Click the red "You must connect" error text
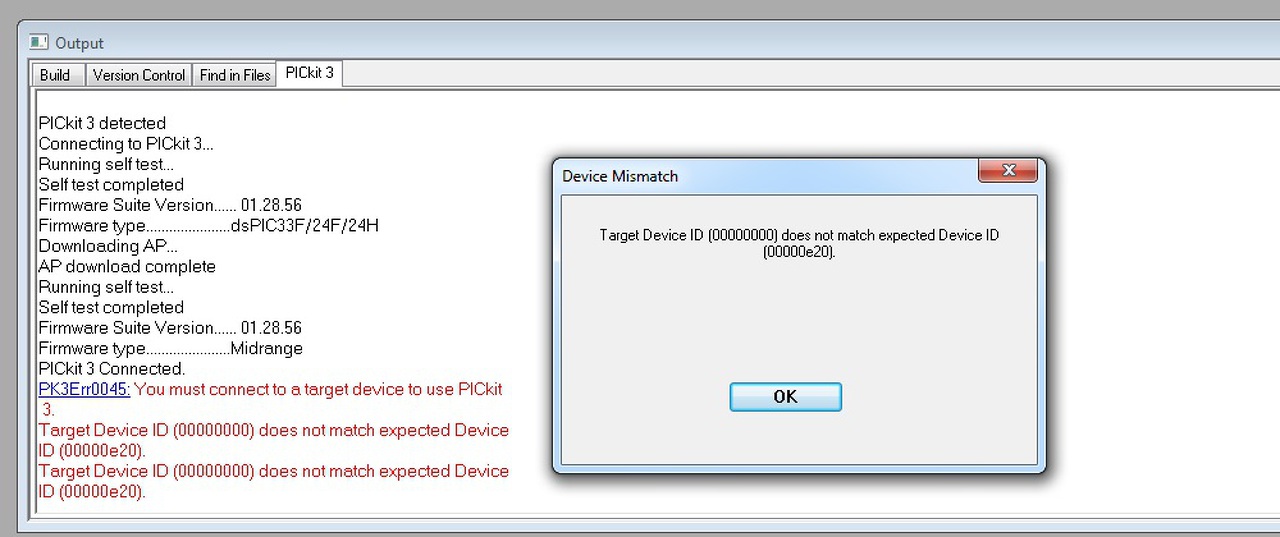This screenshot has width=1280, height=537. point(318,389)
